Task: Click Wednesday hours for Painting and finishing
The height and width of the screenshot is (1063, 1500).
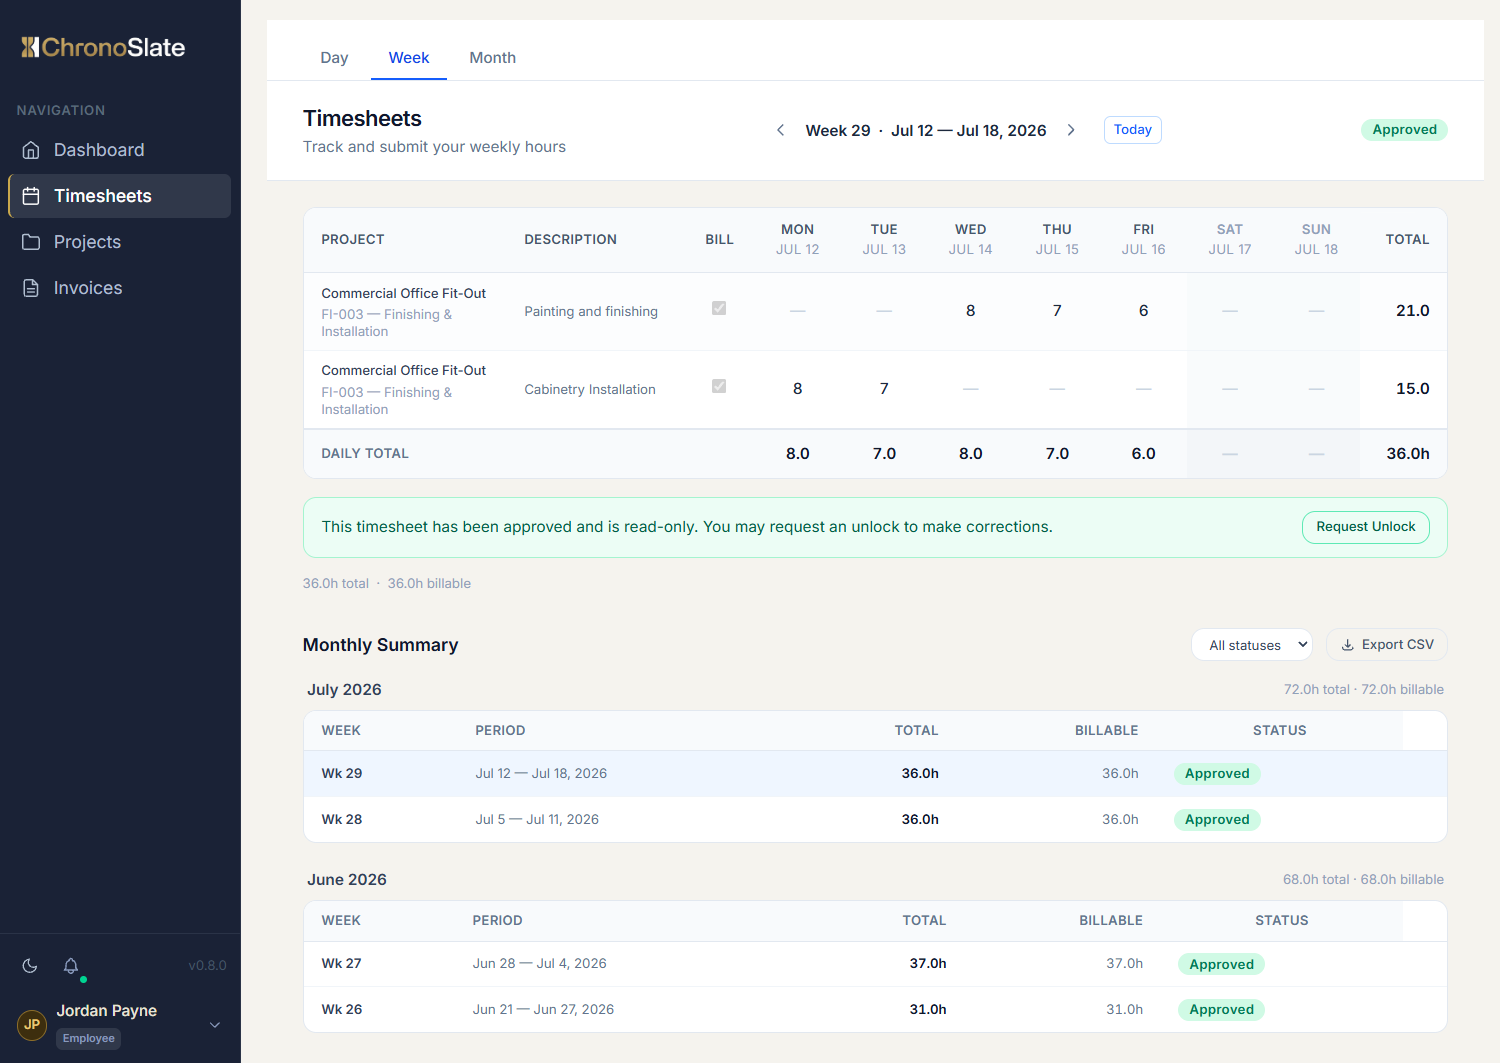Action: [x=970, y=311]
